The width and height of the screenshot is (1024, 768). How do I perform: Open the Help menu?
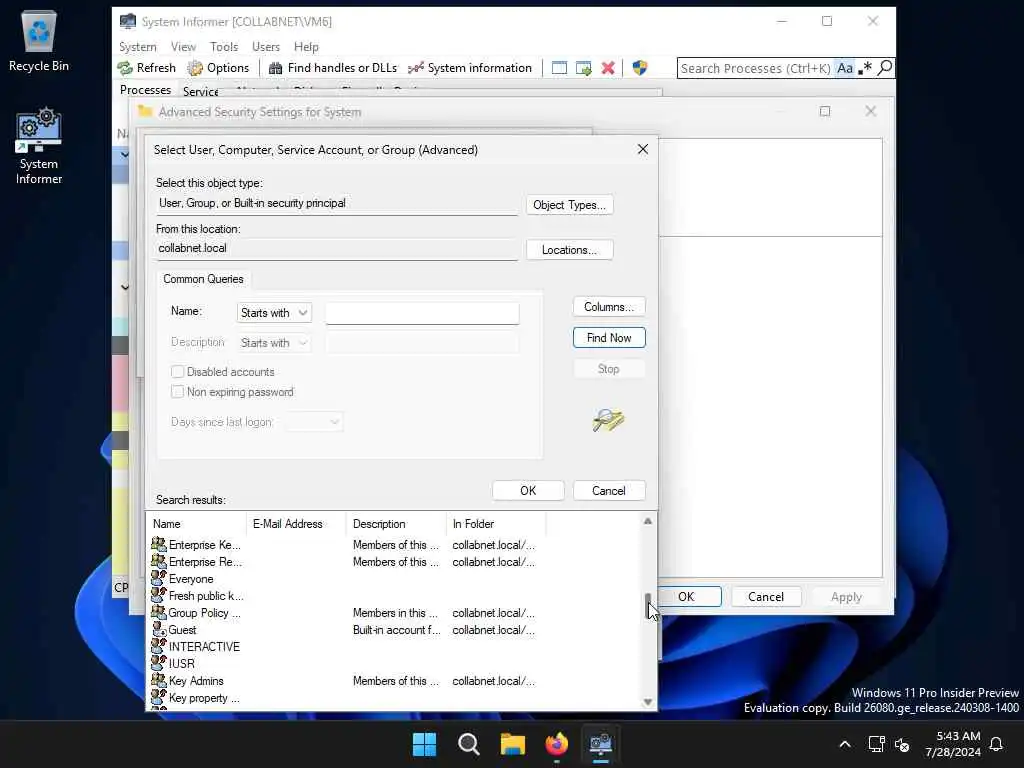pos(306,46)
